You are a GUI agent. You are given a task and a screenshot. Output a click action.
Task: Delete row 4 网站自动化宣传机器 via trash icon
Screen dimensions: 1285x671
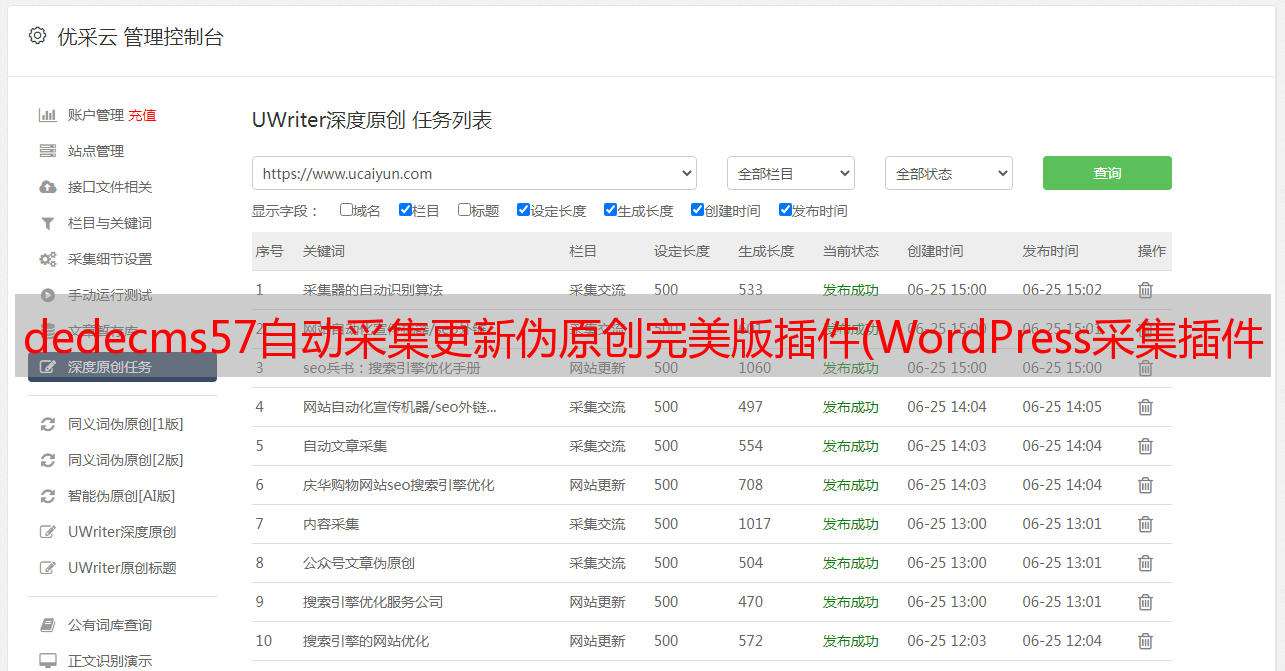(x=1145, y=407)
